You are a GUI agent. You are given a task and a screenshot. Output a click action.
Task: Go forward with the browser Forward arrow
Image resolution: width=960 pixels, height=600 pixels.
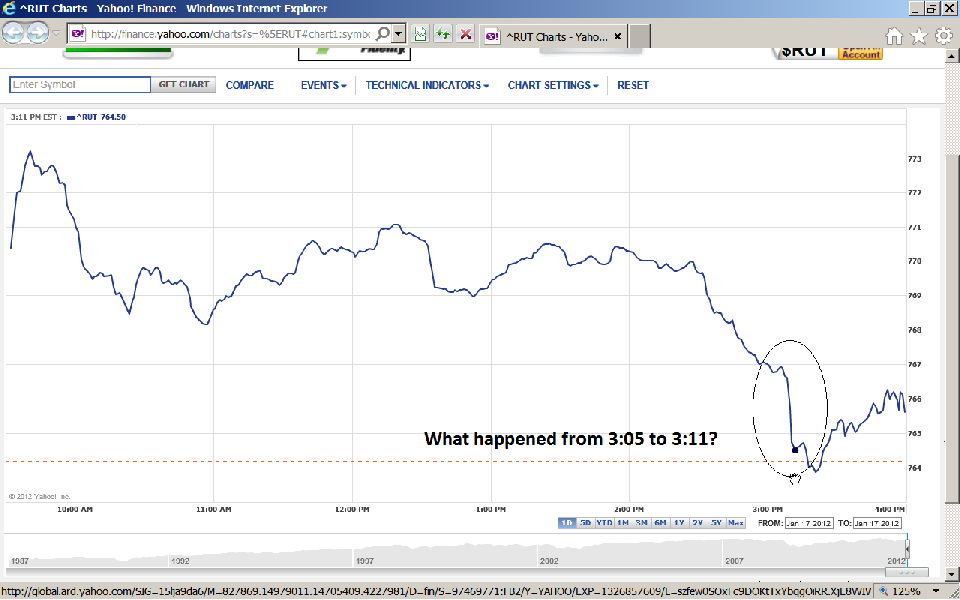(x=37, y=32)
